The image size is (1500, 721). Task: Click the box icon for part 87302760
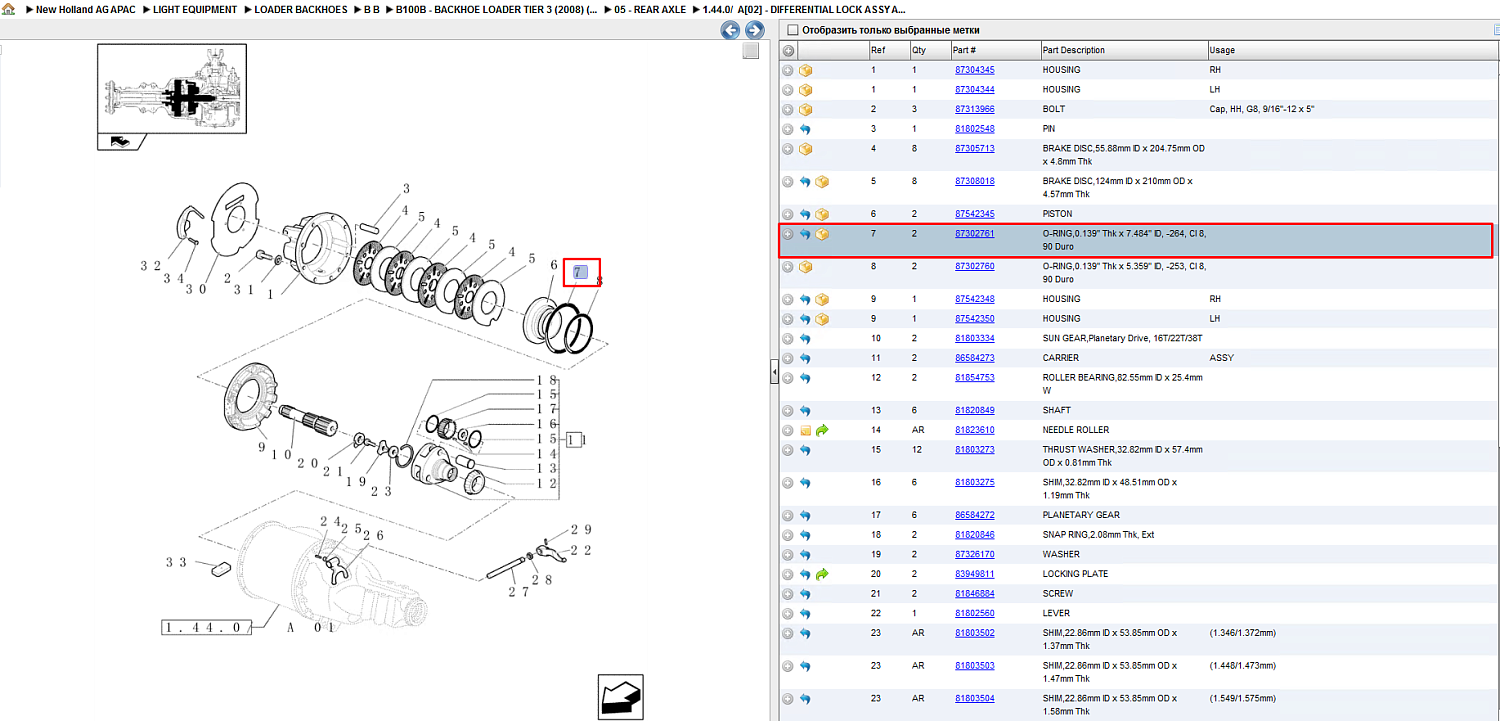click(x=806, y=267)
